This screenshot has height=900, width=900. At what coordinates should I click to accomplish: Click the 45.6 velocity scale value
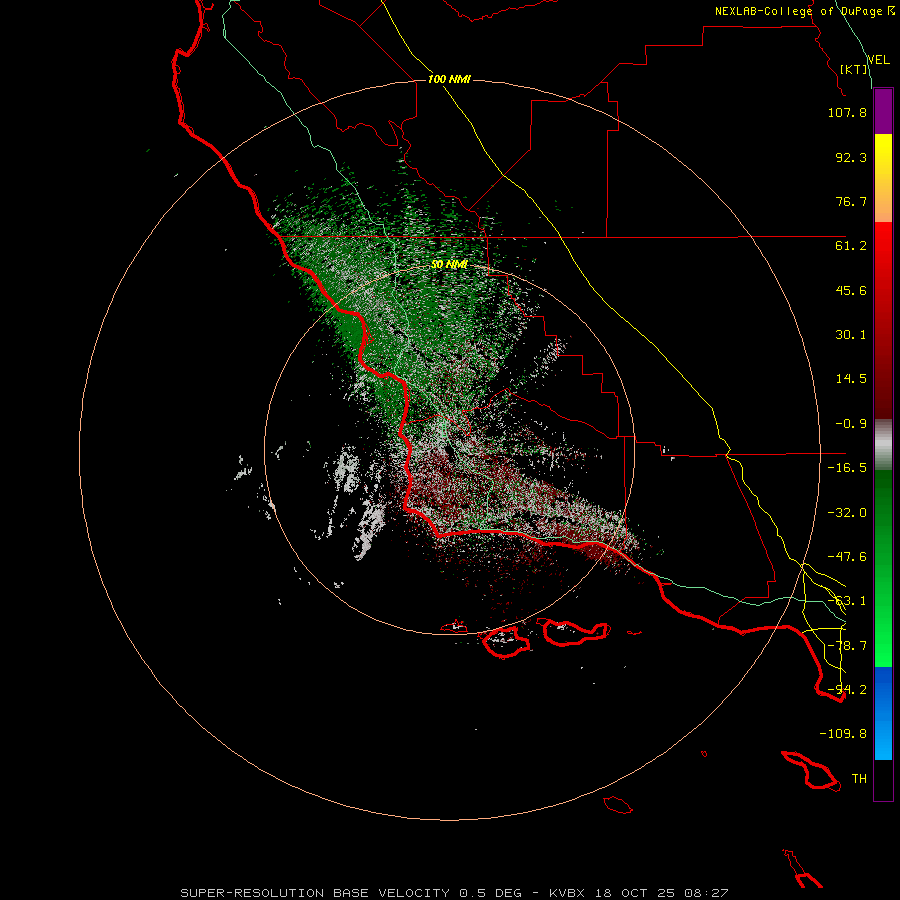(851, 290)
